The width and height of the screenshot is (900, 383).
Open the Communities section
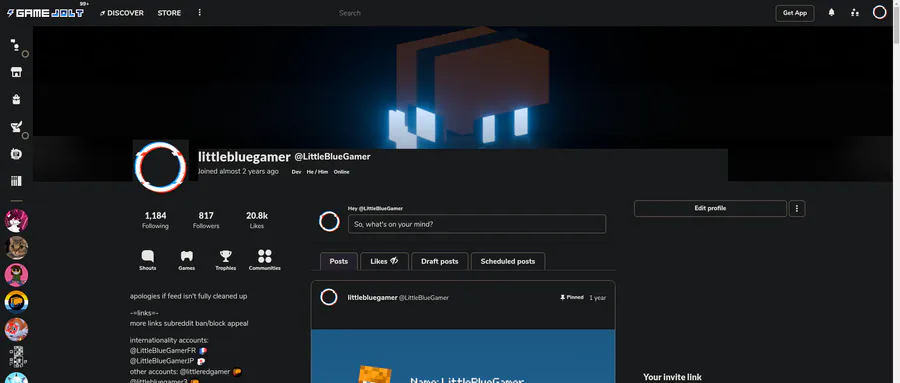tap(265, 260)
